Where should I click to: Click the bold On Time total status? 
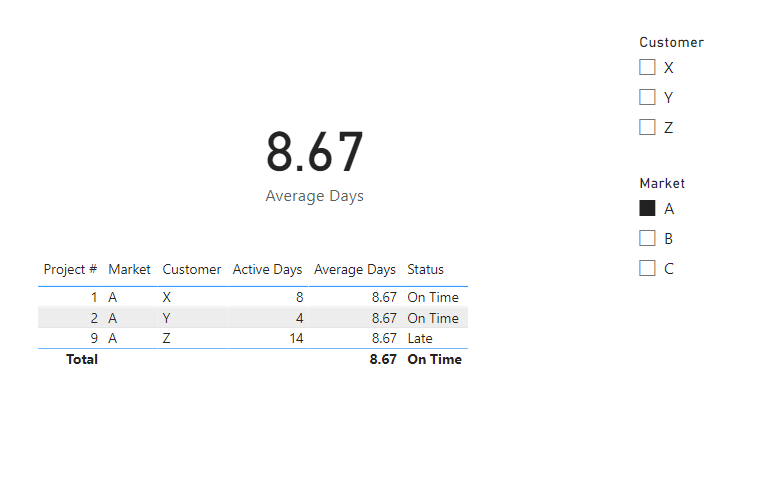click(x=435, y=360)
